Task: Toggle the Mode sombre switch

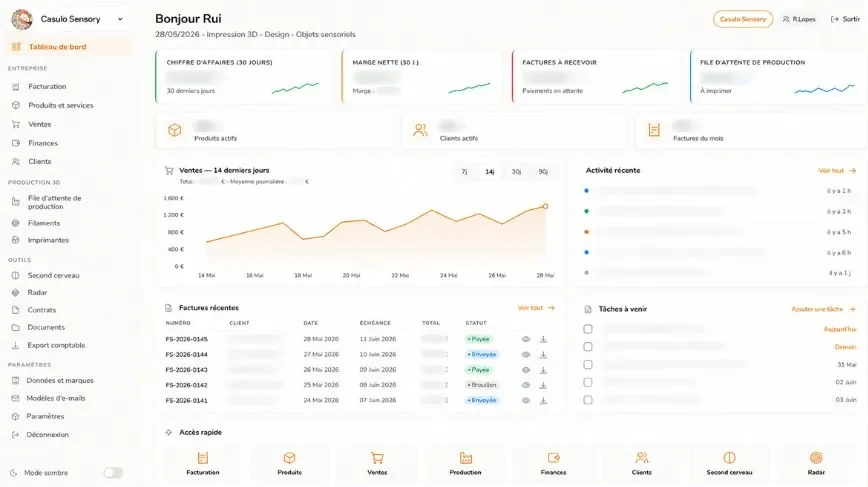Action: [113, 473]
